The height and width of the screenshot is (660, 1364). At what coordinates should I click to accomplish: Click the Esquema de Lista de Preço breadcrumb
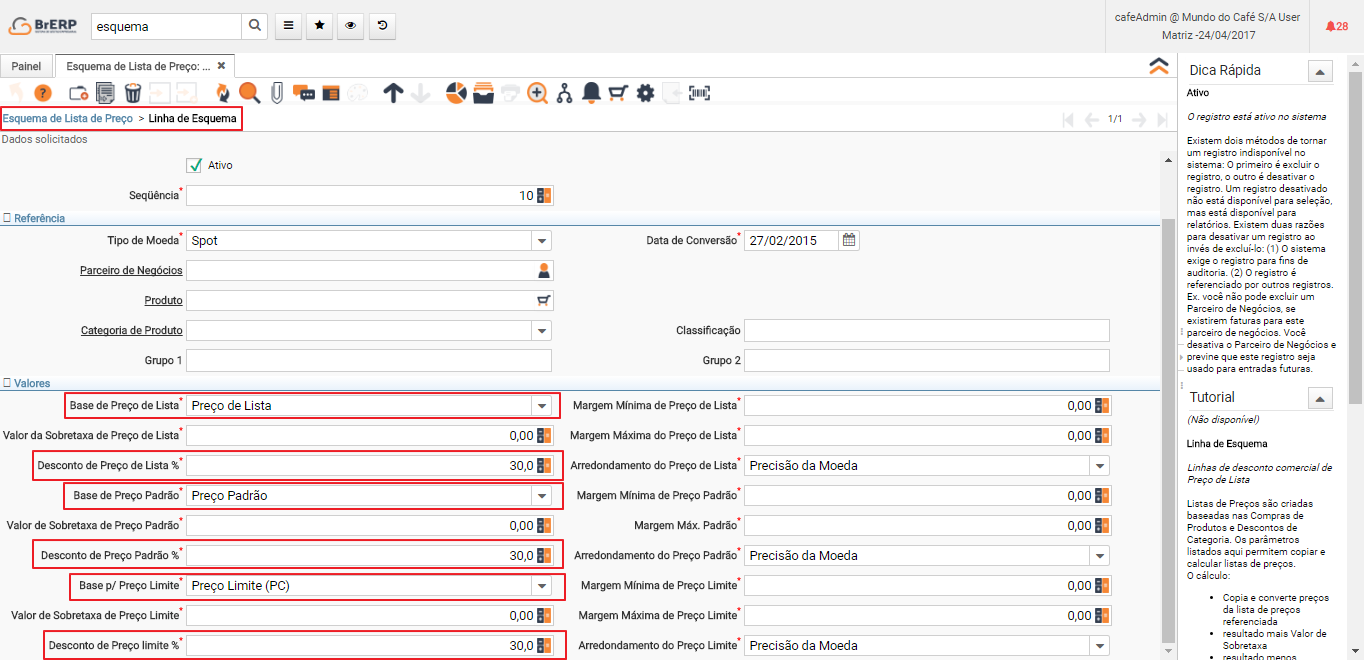coord(68,118)
